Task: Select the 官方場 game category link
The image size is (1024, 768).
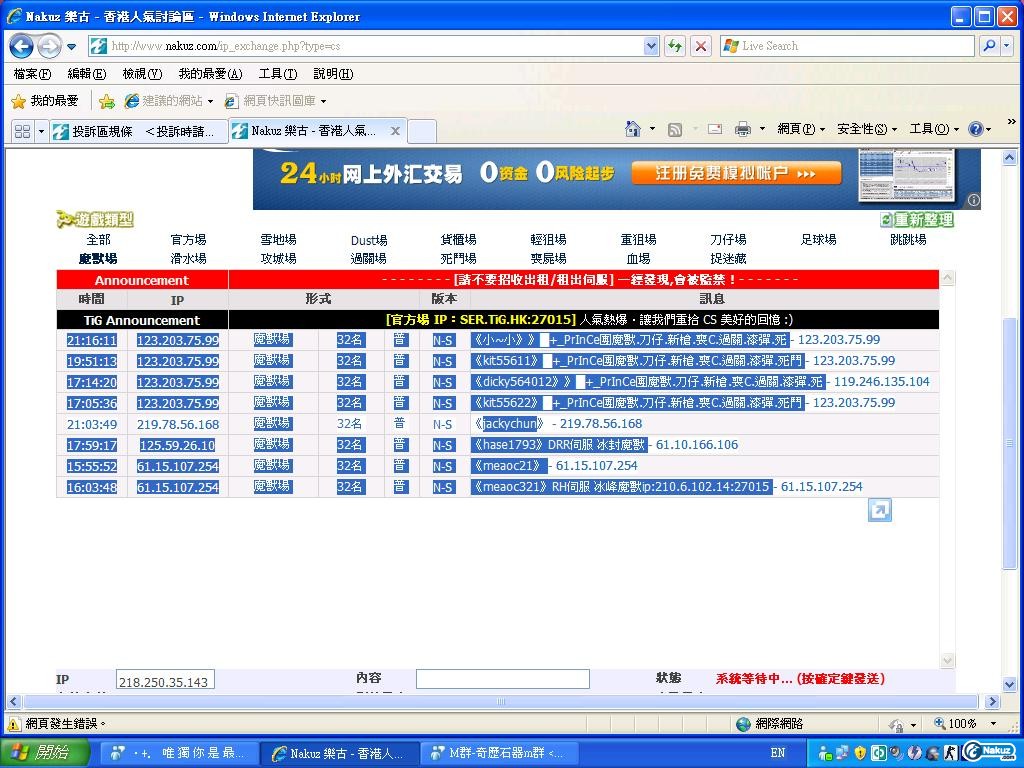Action: (x=188, y=240)
